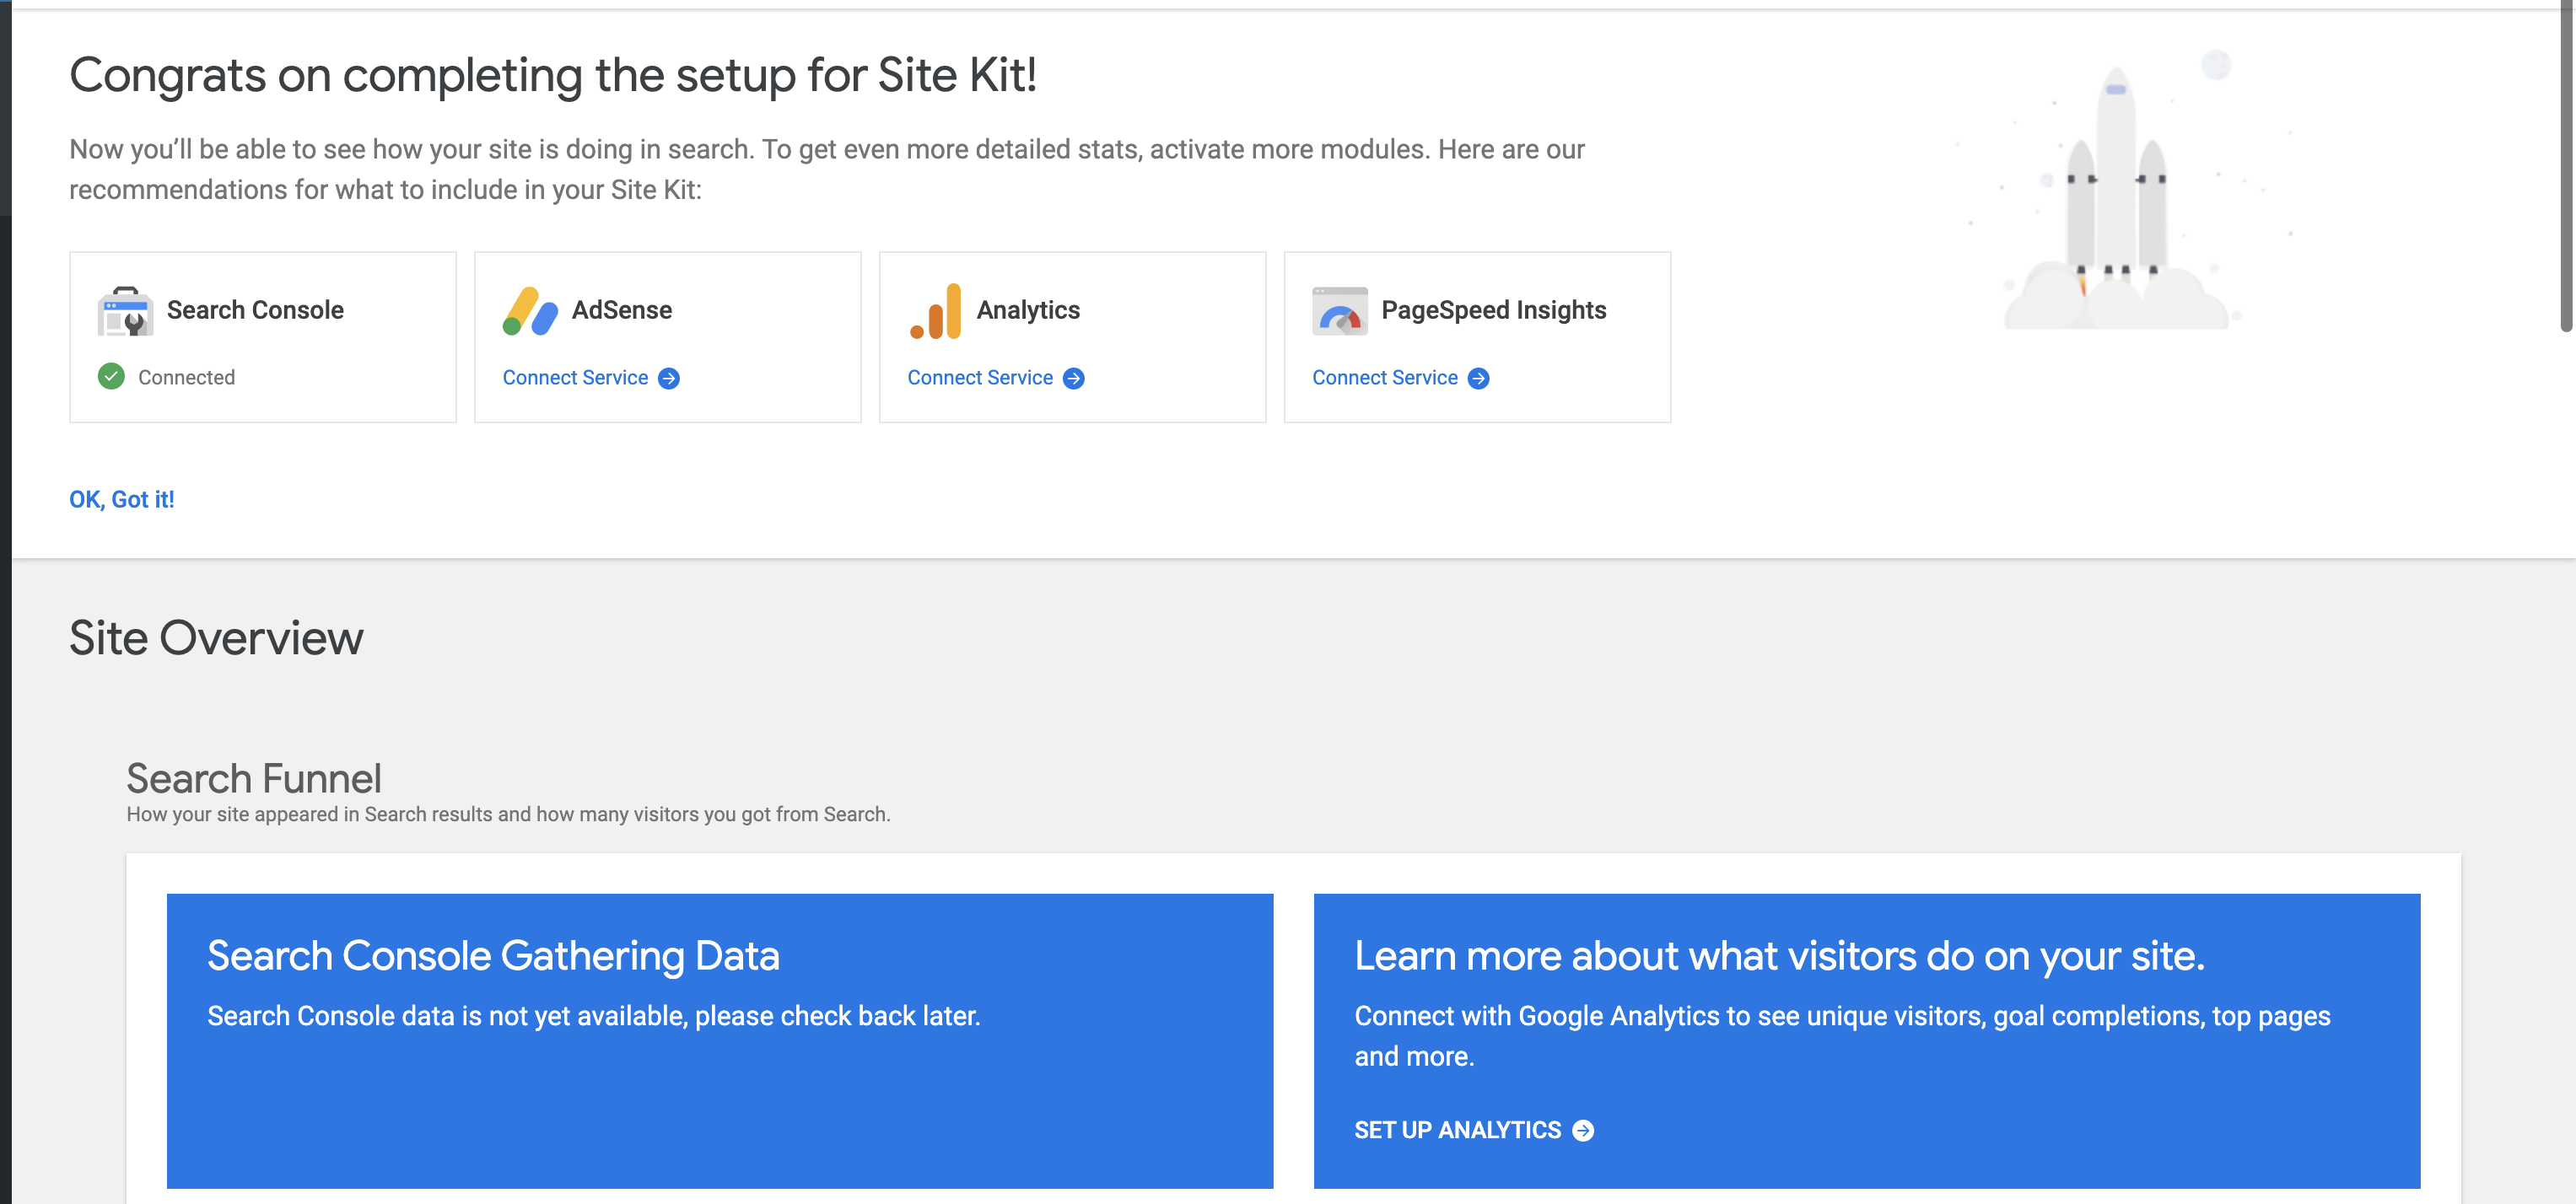
Task: Click the arrow icon beside PageSpeed Connect Service
Action: pyautogui.click(x=1479, y=378)
